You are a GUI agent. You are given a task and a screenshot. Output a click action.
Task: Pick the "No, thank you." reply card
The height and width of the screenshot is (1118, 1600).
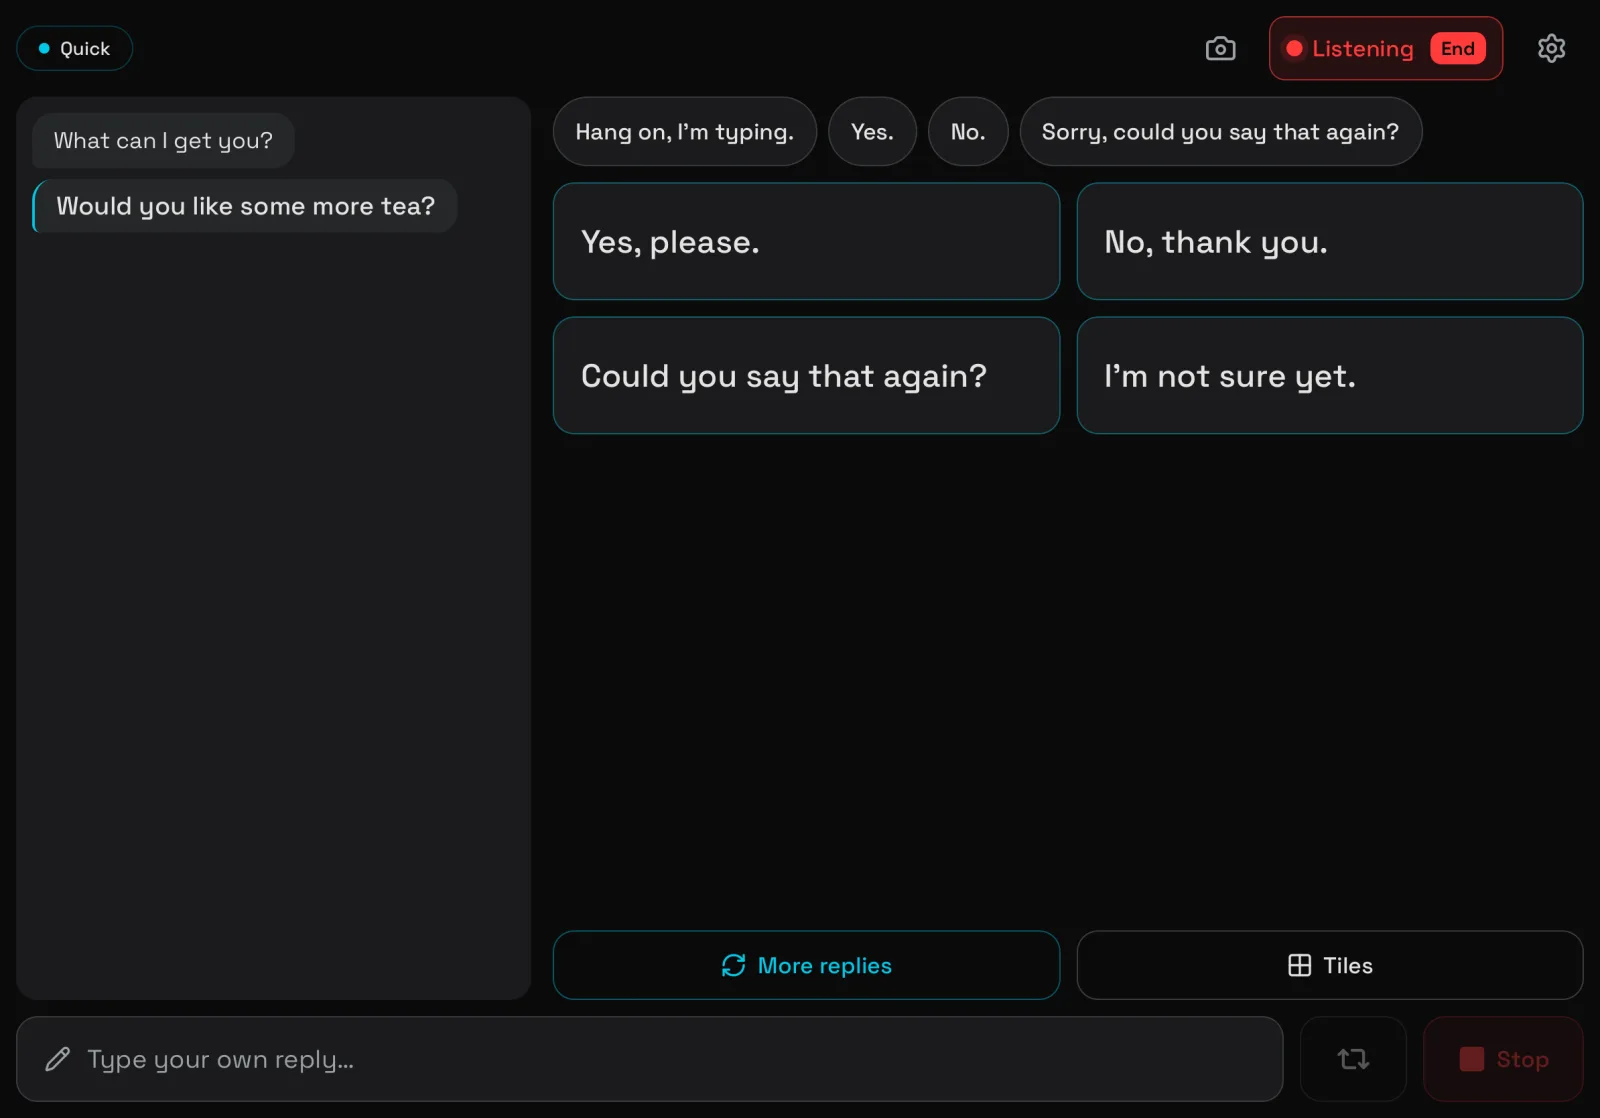coord(1329,241)
